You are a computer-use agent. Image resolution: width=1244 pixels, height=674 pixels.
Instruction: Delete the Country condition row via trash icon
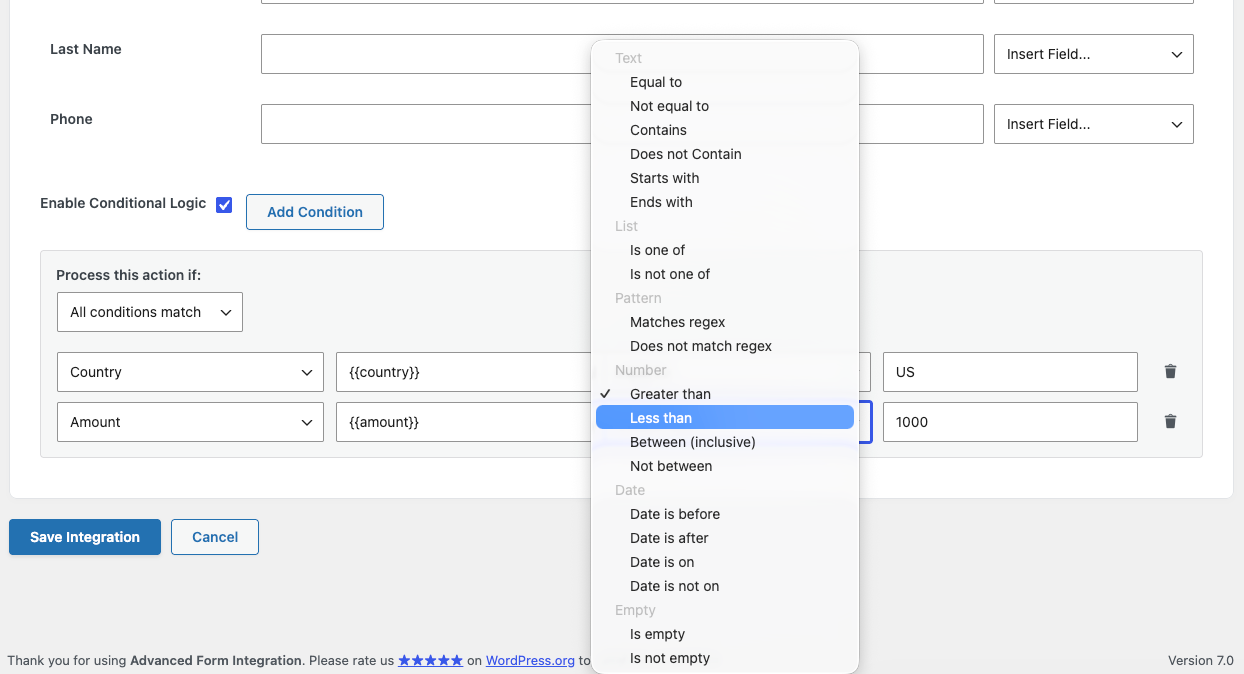click(1170, 371)
